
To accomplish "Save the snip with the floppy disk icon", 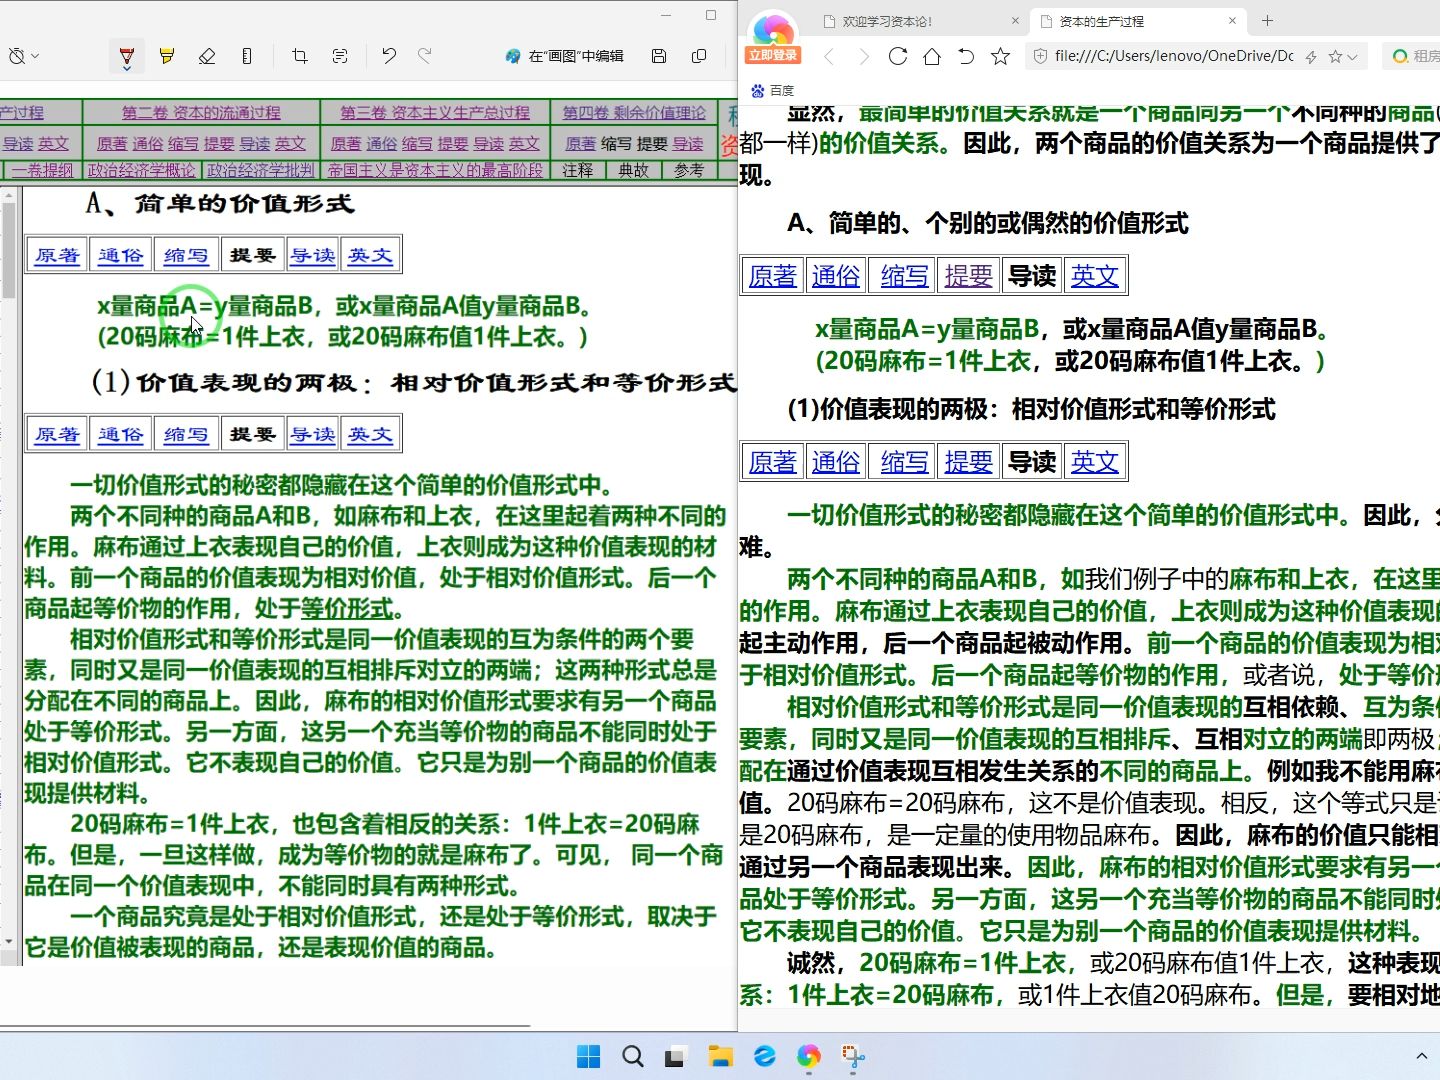I will tap(659, 56).
